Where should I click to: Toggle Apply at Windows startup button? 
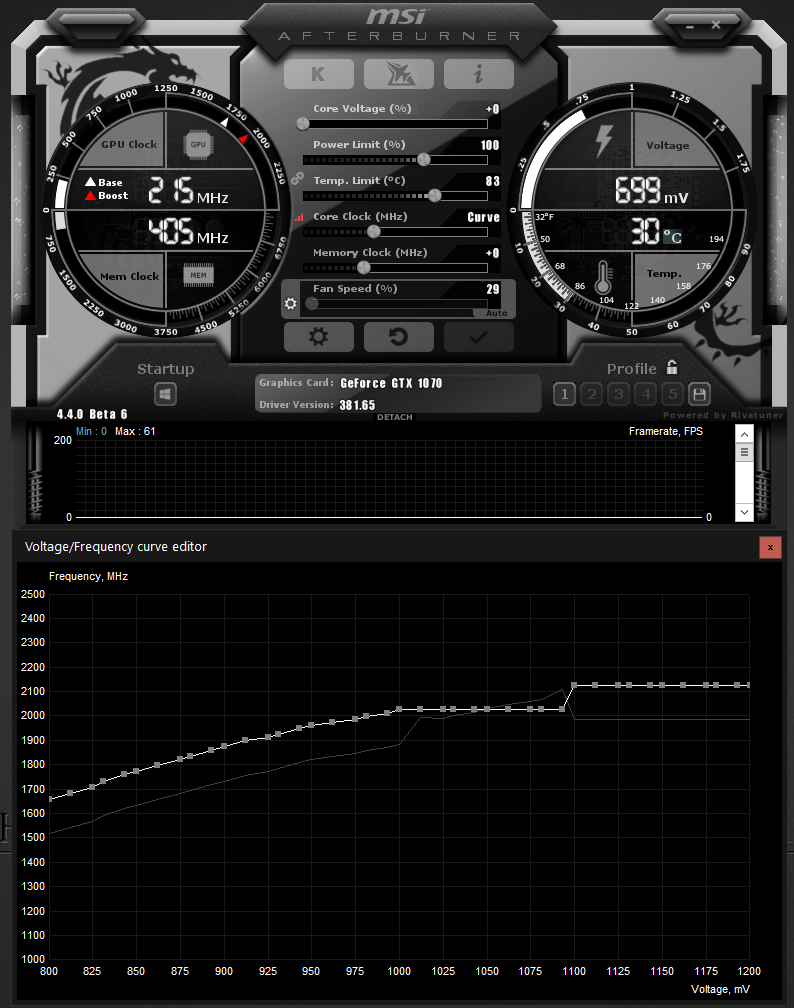pos(165,394)
